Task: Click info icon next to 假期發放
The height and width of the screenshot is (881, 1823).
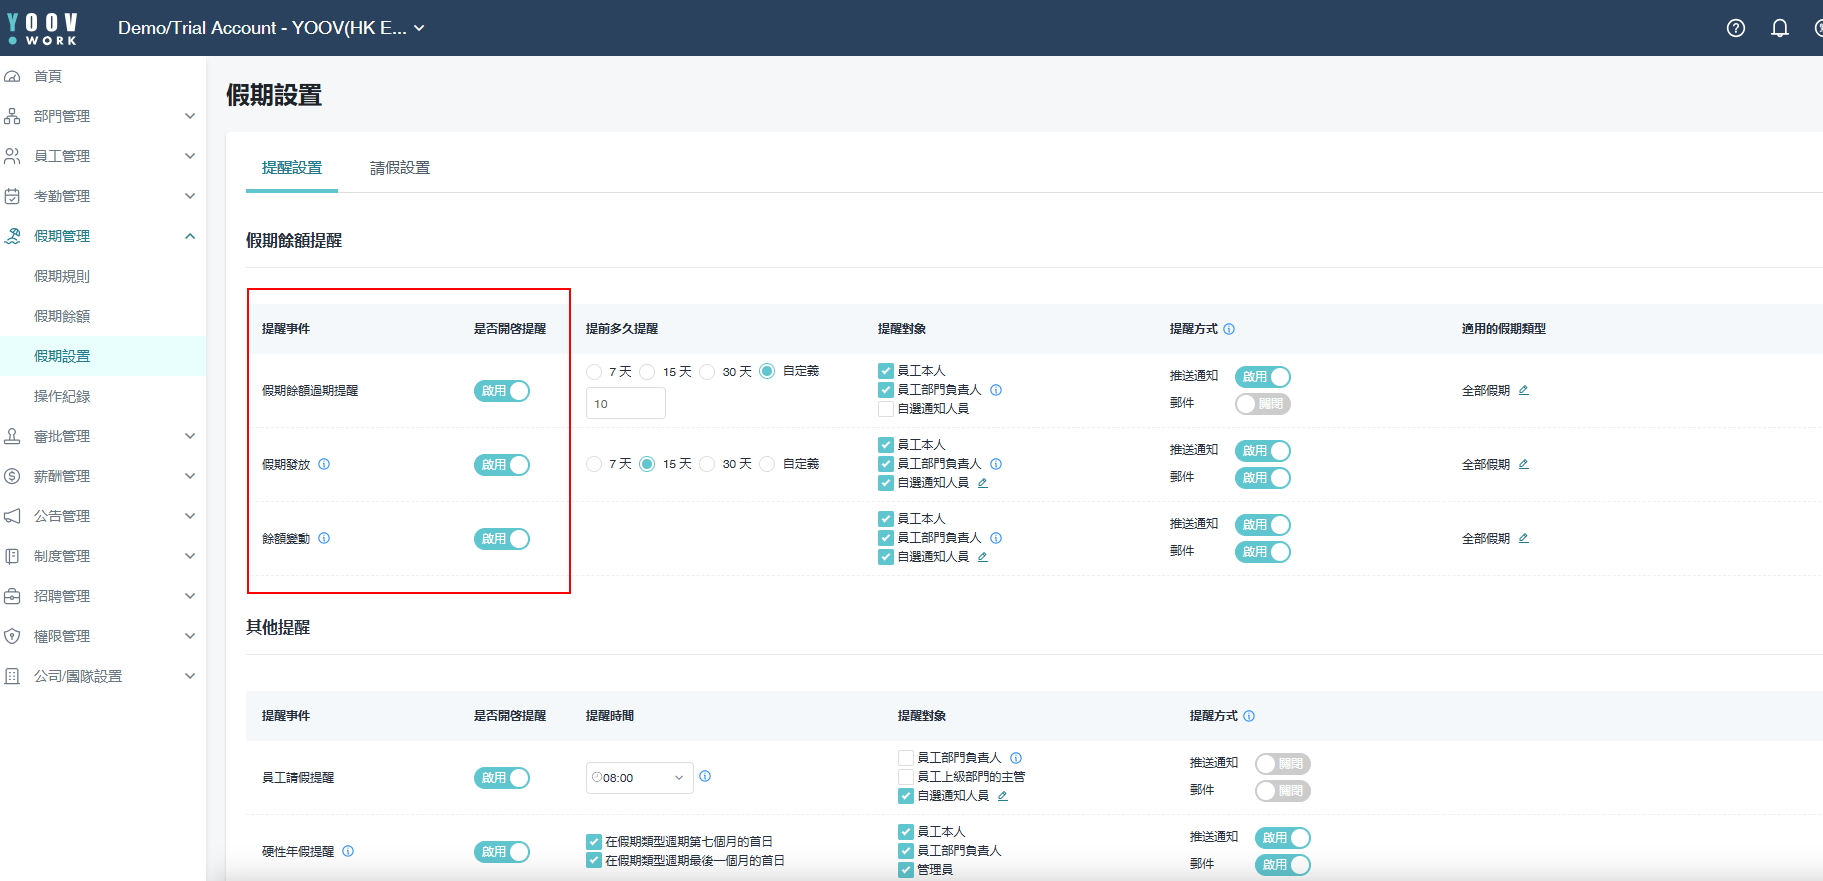Action: (x=324, y=464)
